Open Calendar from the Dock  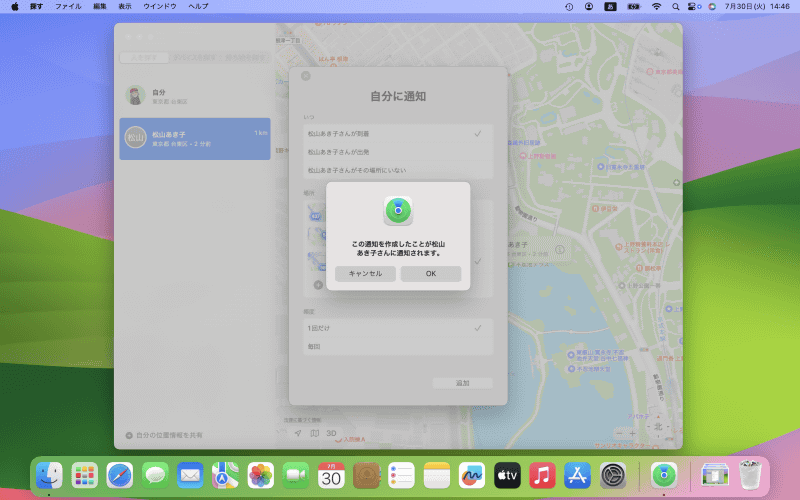331,476
